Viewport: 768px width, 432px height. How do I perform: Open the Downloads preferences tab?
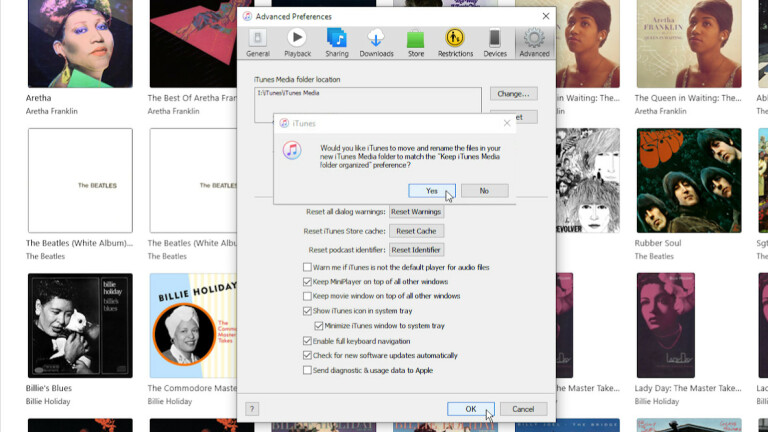tap(376, 43)
